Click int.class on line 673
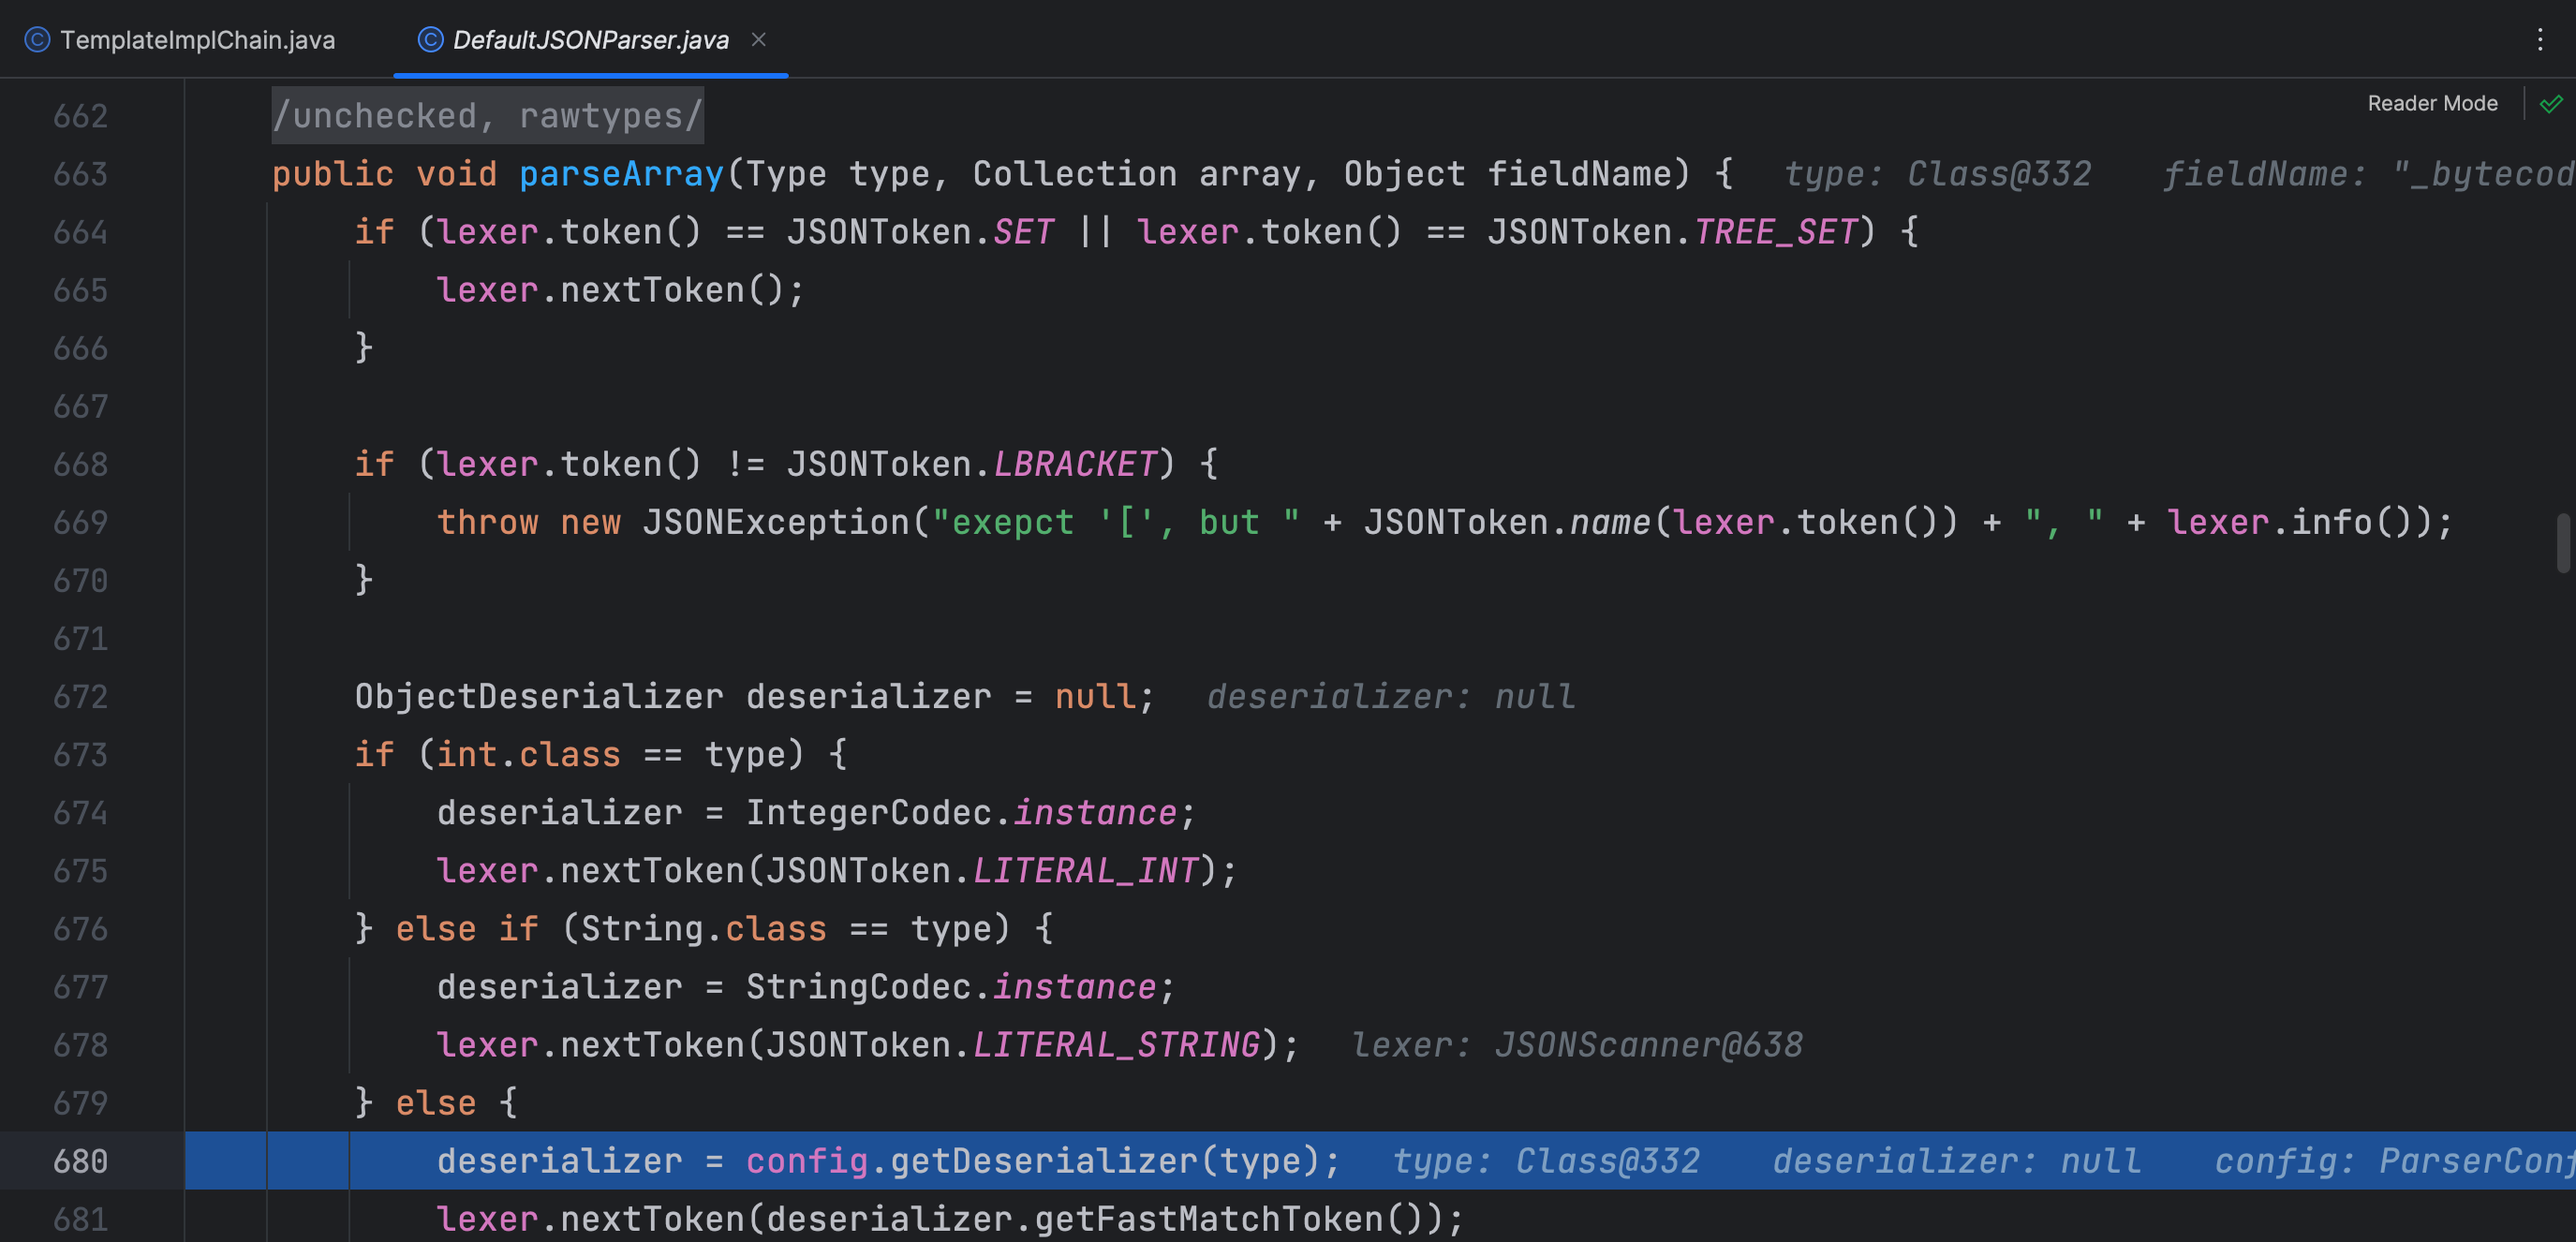This screenshot has width=2576, height=1242. (529, 754)
